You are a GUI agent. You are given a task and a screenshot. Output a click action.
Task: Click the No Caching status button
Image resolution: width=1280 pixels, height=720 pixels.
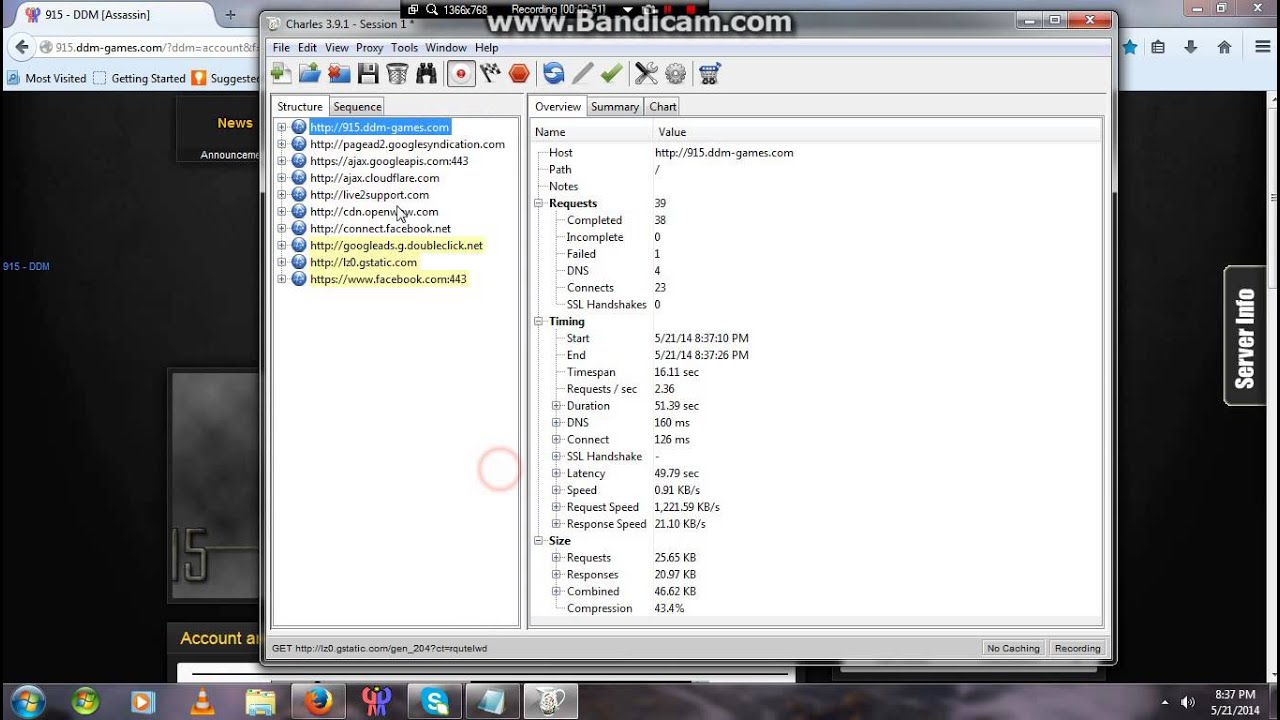[x=1013, y=648]
